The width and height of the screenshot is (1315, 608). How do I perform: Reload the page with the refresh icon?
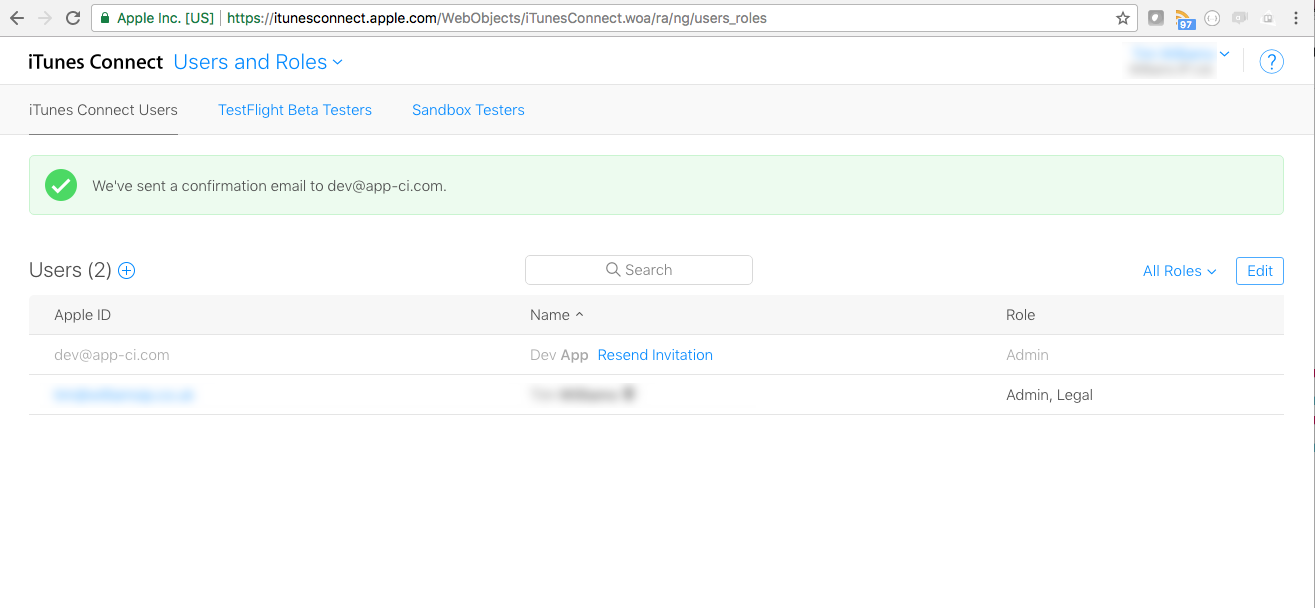[x=73, y=18]
